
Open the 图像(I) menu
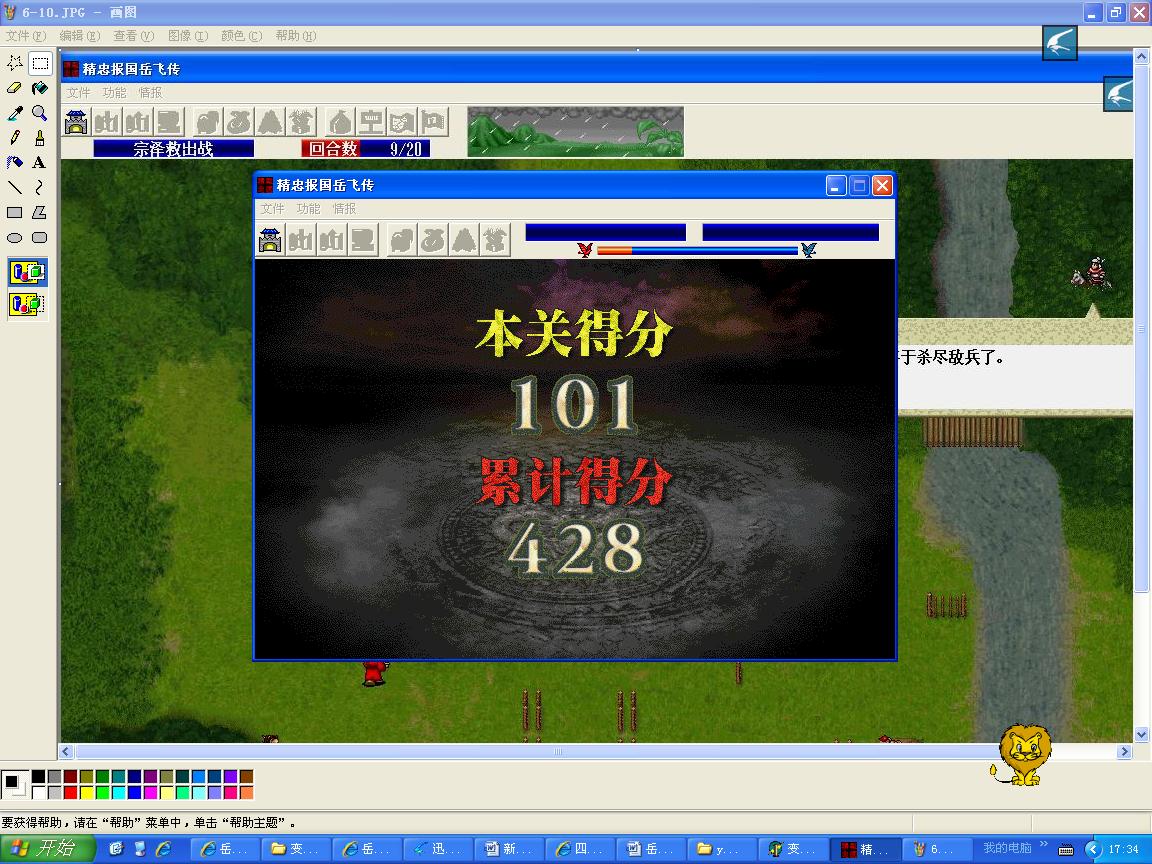(x=188, y=36)
